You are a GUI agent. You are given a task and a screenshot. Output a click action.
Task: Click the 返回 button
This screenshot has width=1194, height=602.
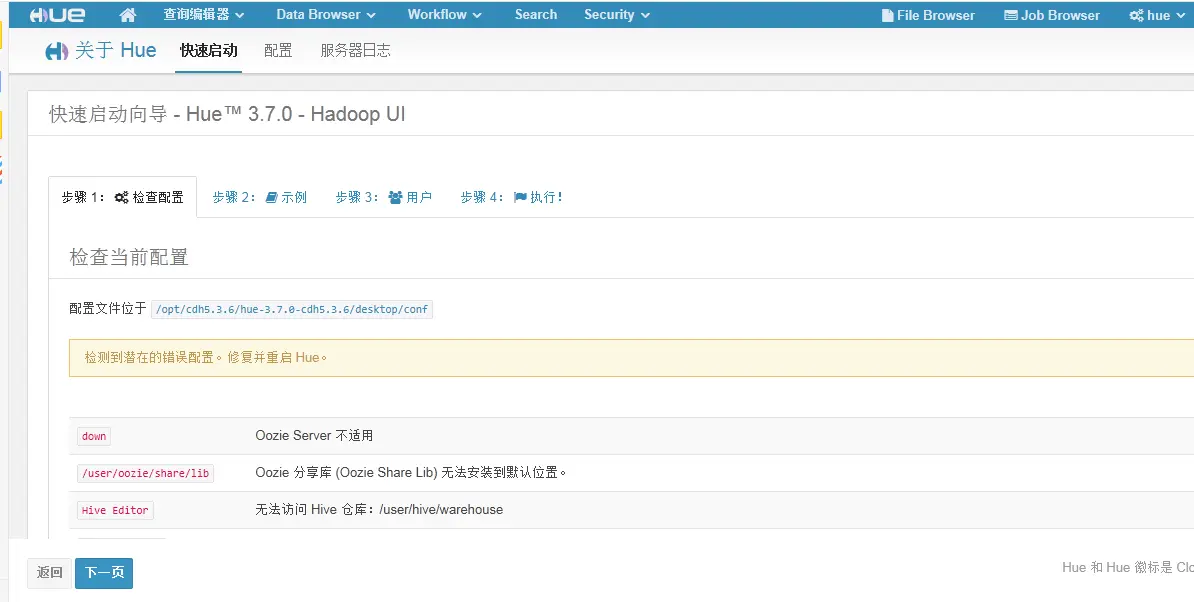click(49, 573)
